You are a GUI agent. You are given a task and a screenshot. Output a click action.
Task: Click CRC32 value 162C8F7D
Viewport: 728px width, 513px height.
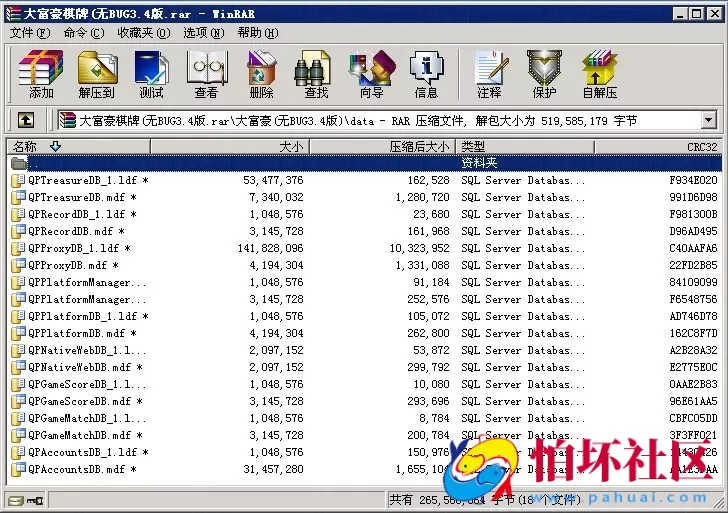(x=693, y=333)
